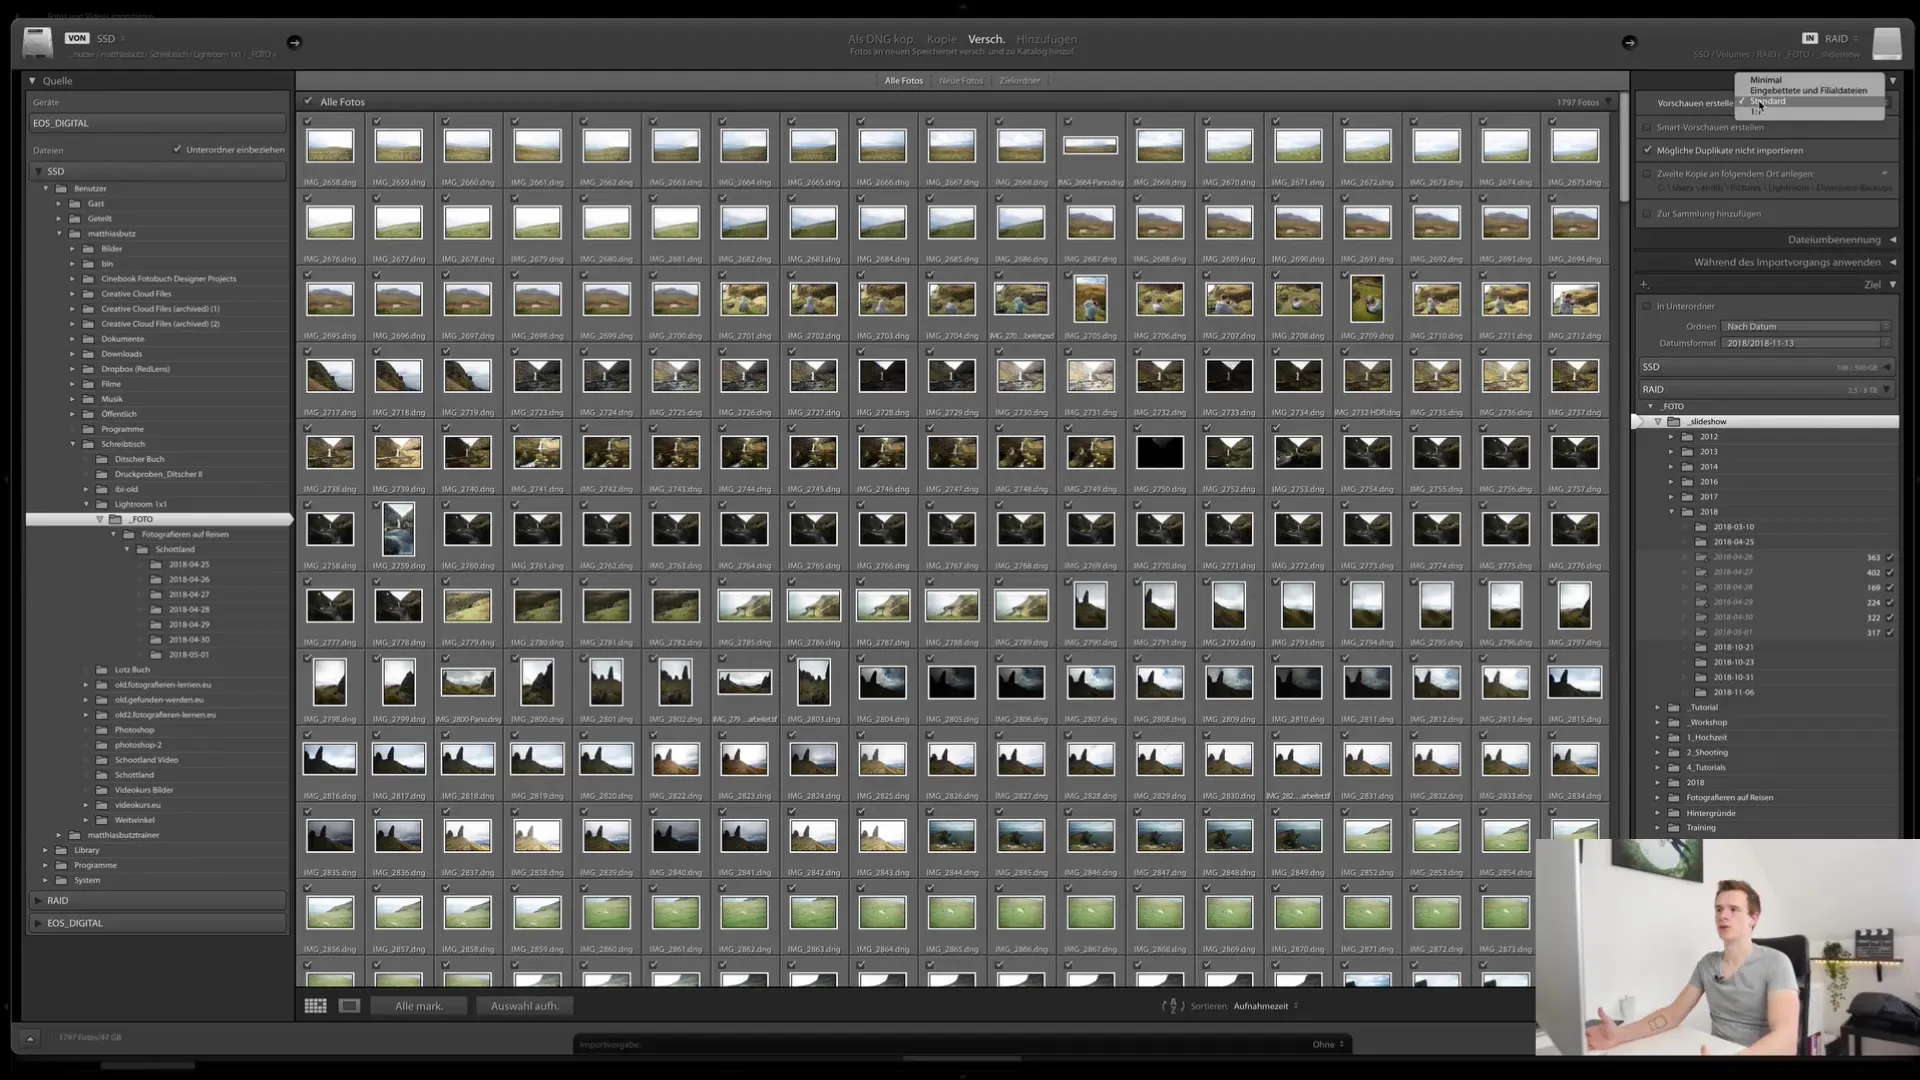The height and width of the screenshot is (1080, 1920).
Task: Select the Zielordner tab
Action: pos(1020,81)
